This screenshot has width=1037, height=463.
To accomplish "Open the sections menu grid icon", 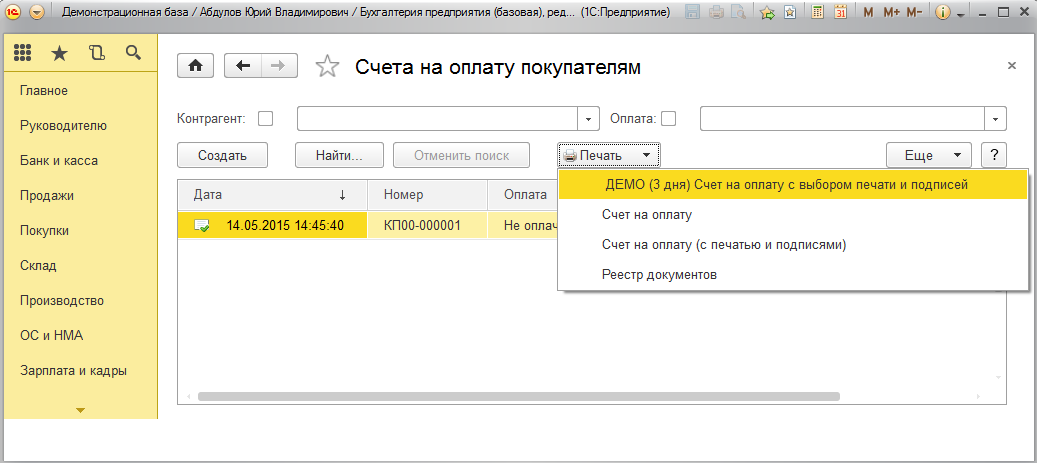I will pyautogui.click(x=23, y=53).
